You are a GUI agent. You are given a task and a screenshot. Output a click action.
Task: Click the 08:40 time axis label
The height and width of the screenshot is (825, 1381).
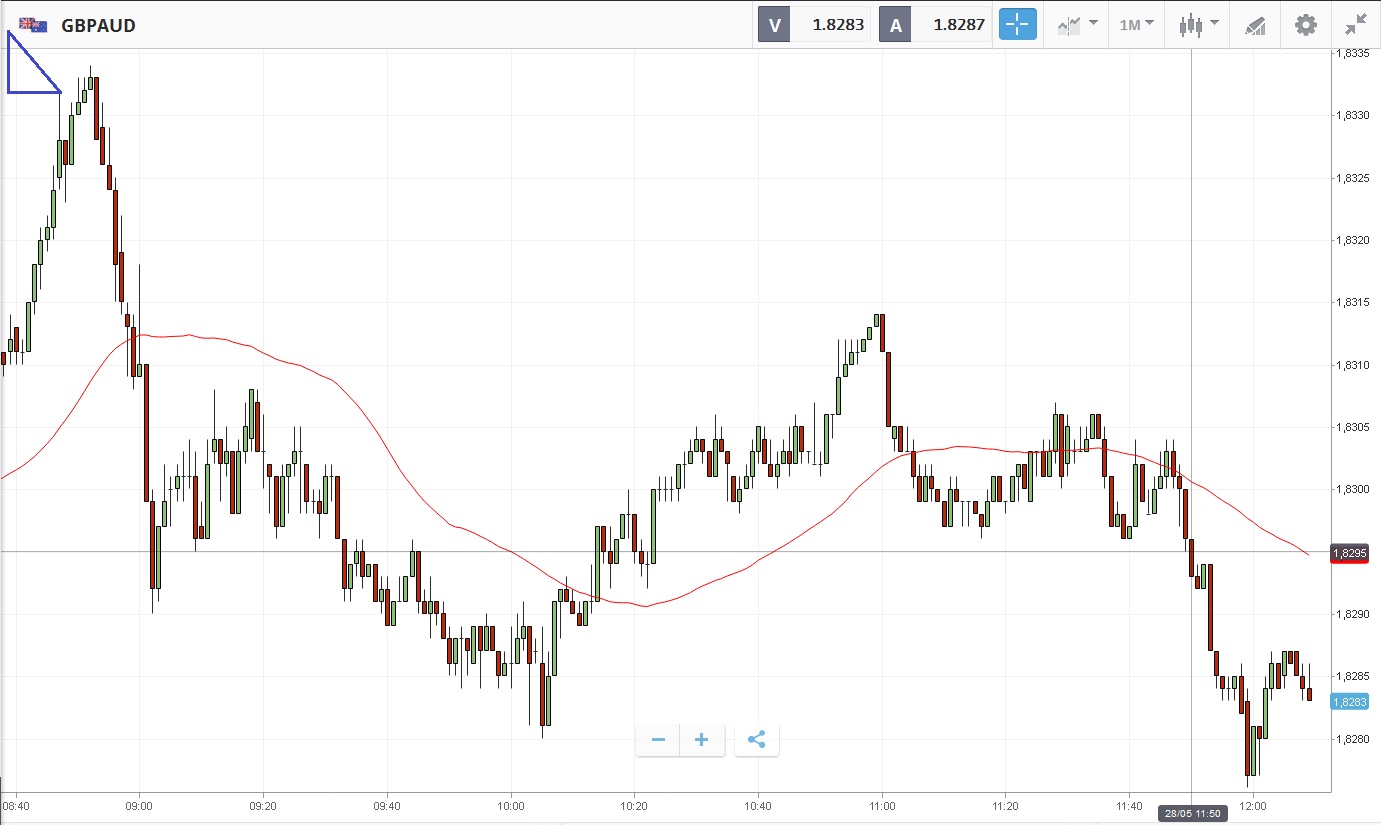16,805
